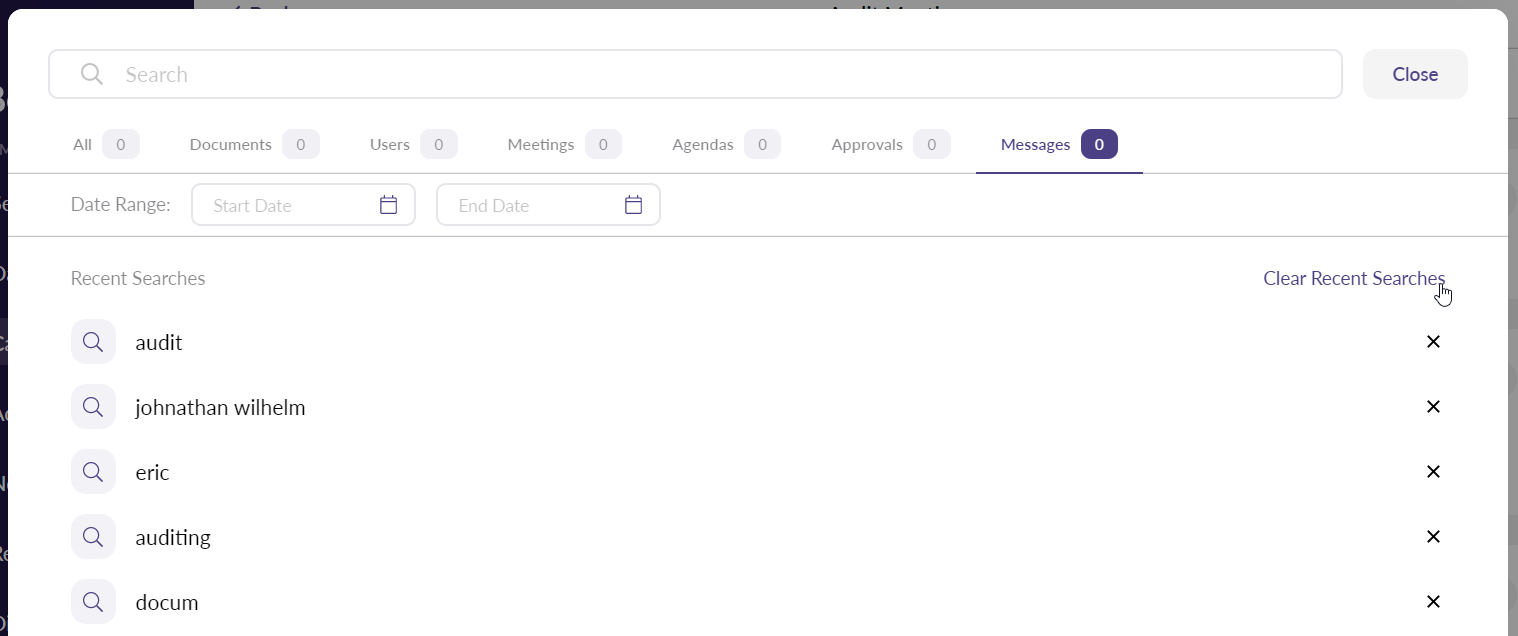Image resolution: width=1518 pixels, height=636 pixels.
Task: Open the Start Date calendar picker
Action: click(388, 205)
